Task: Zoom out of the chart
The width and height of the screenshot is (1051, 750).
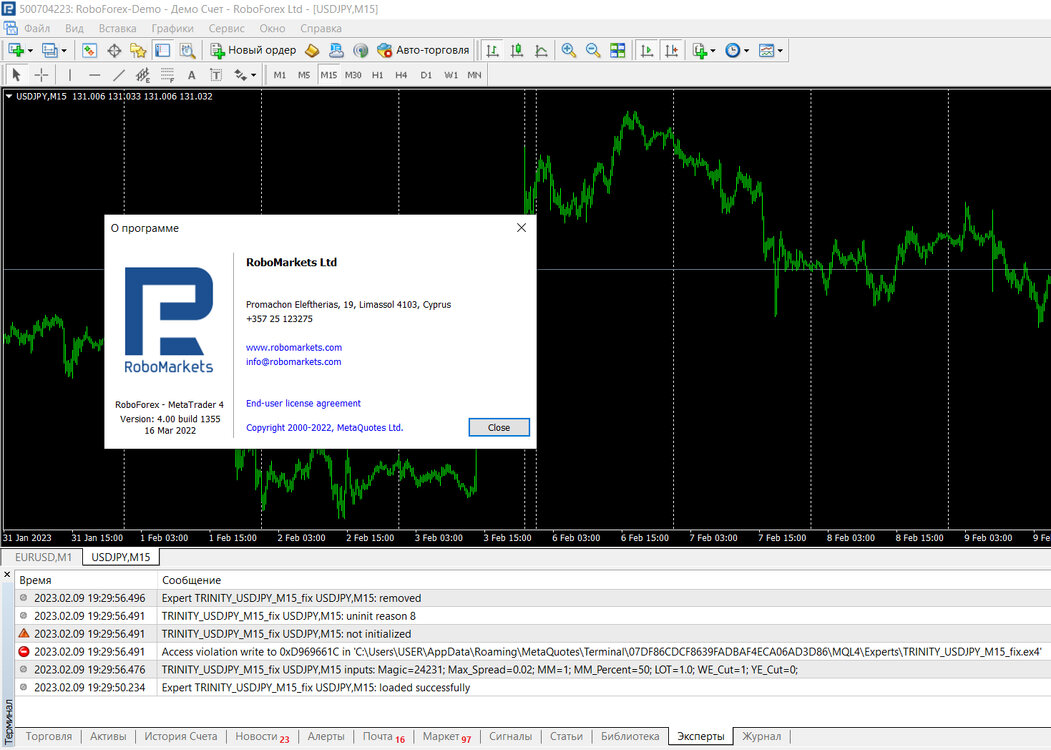Action: [x=593, y=50]
